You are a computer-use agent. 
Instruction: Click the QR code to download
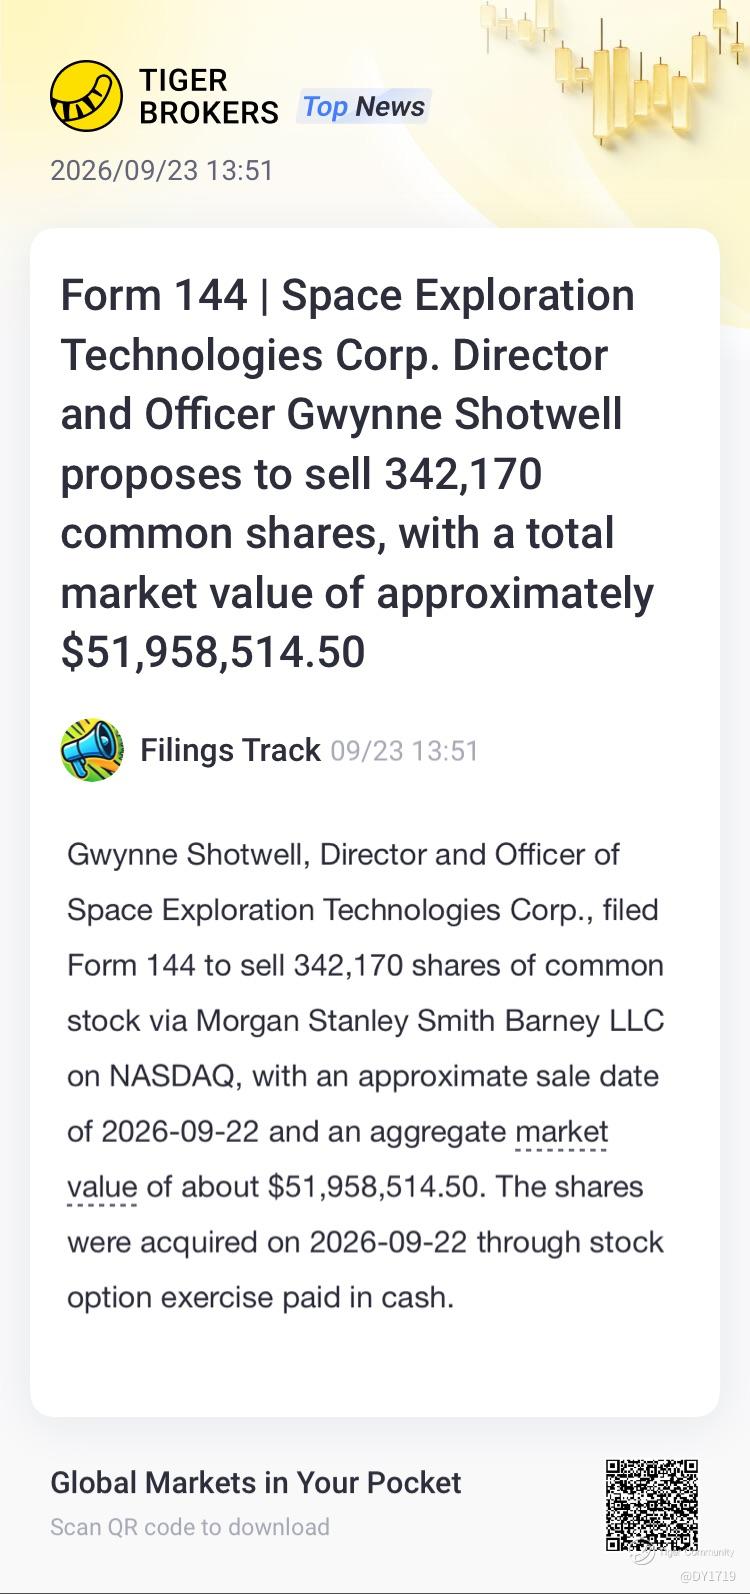[x=651, y=1505]
